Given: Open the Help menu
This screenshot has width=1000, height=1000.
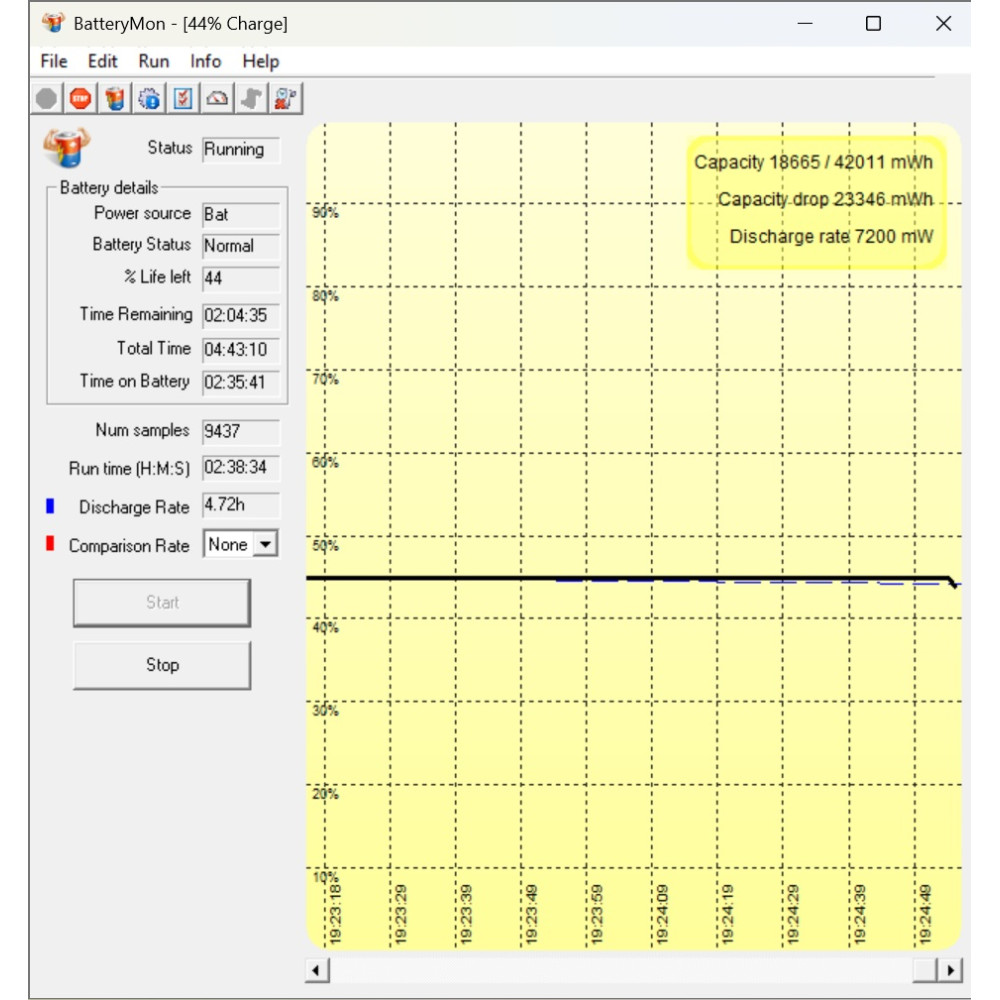Looking at the screenshot, I should pos(260,61).
